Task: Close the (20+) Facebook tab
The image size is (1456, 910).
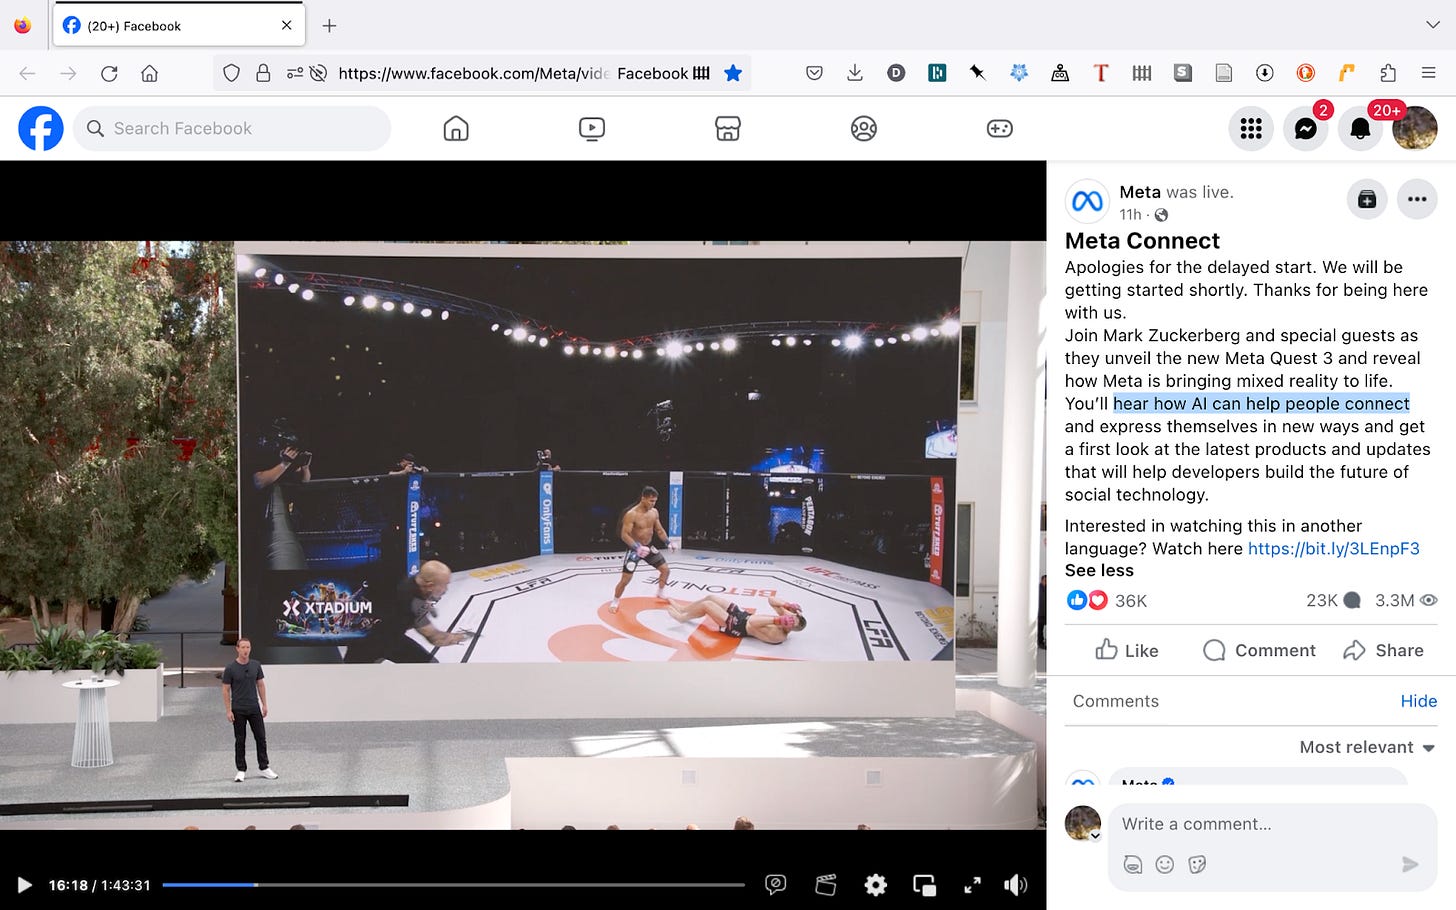Action: pyautogui.click(x=287, y=26)
